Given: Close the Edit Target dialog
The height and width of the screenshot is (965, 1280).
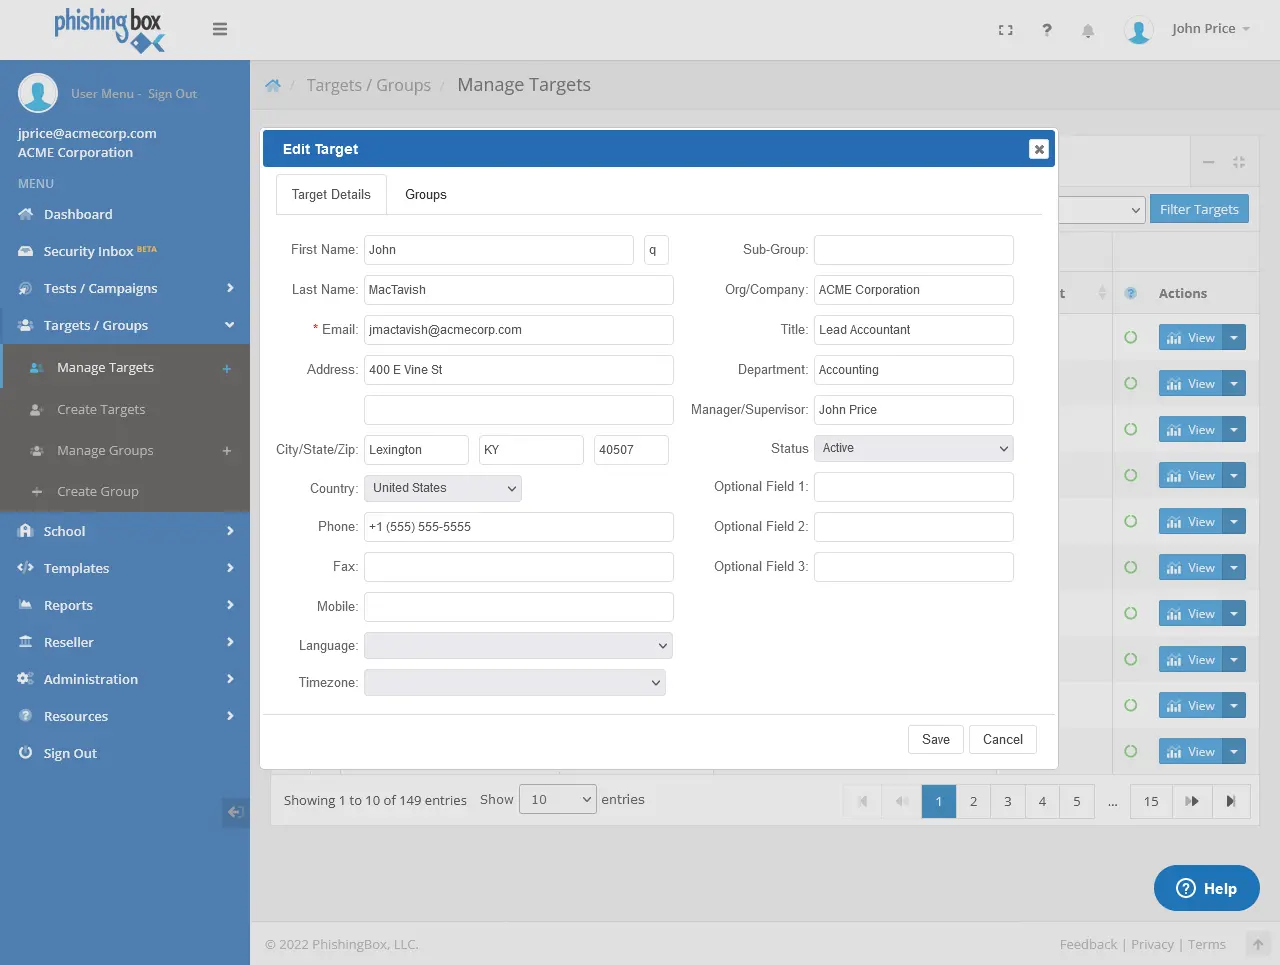Looking at the screenshot, I should coord(1039,149).
